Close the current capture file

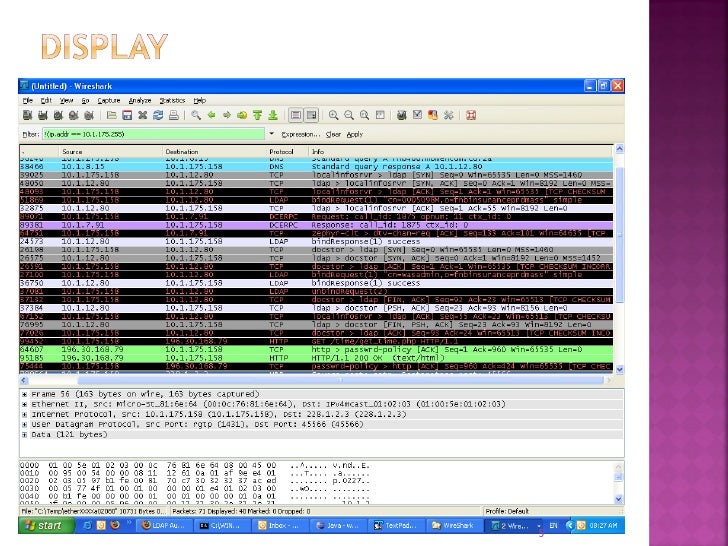pyautogui.click(x=143, y=115)
